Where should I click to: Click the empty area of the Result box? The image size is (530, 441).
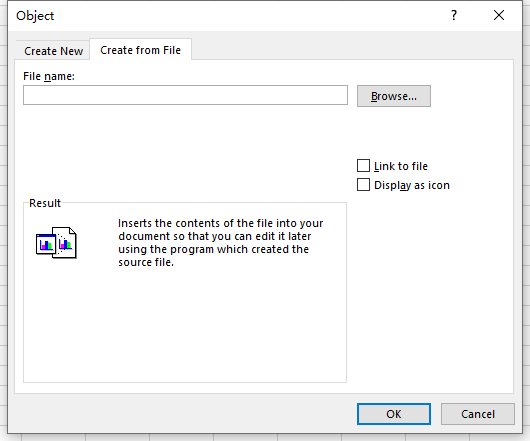click(x=185, y=324)
